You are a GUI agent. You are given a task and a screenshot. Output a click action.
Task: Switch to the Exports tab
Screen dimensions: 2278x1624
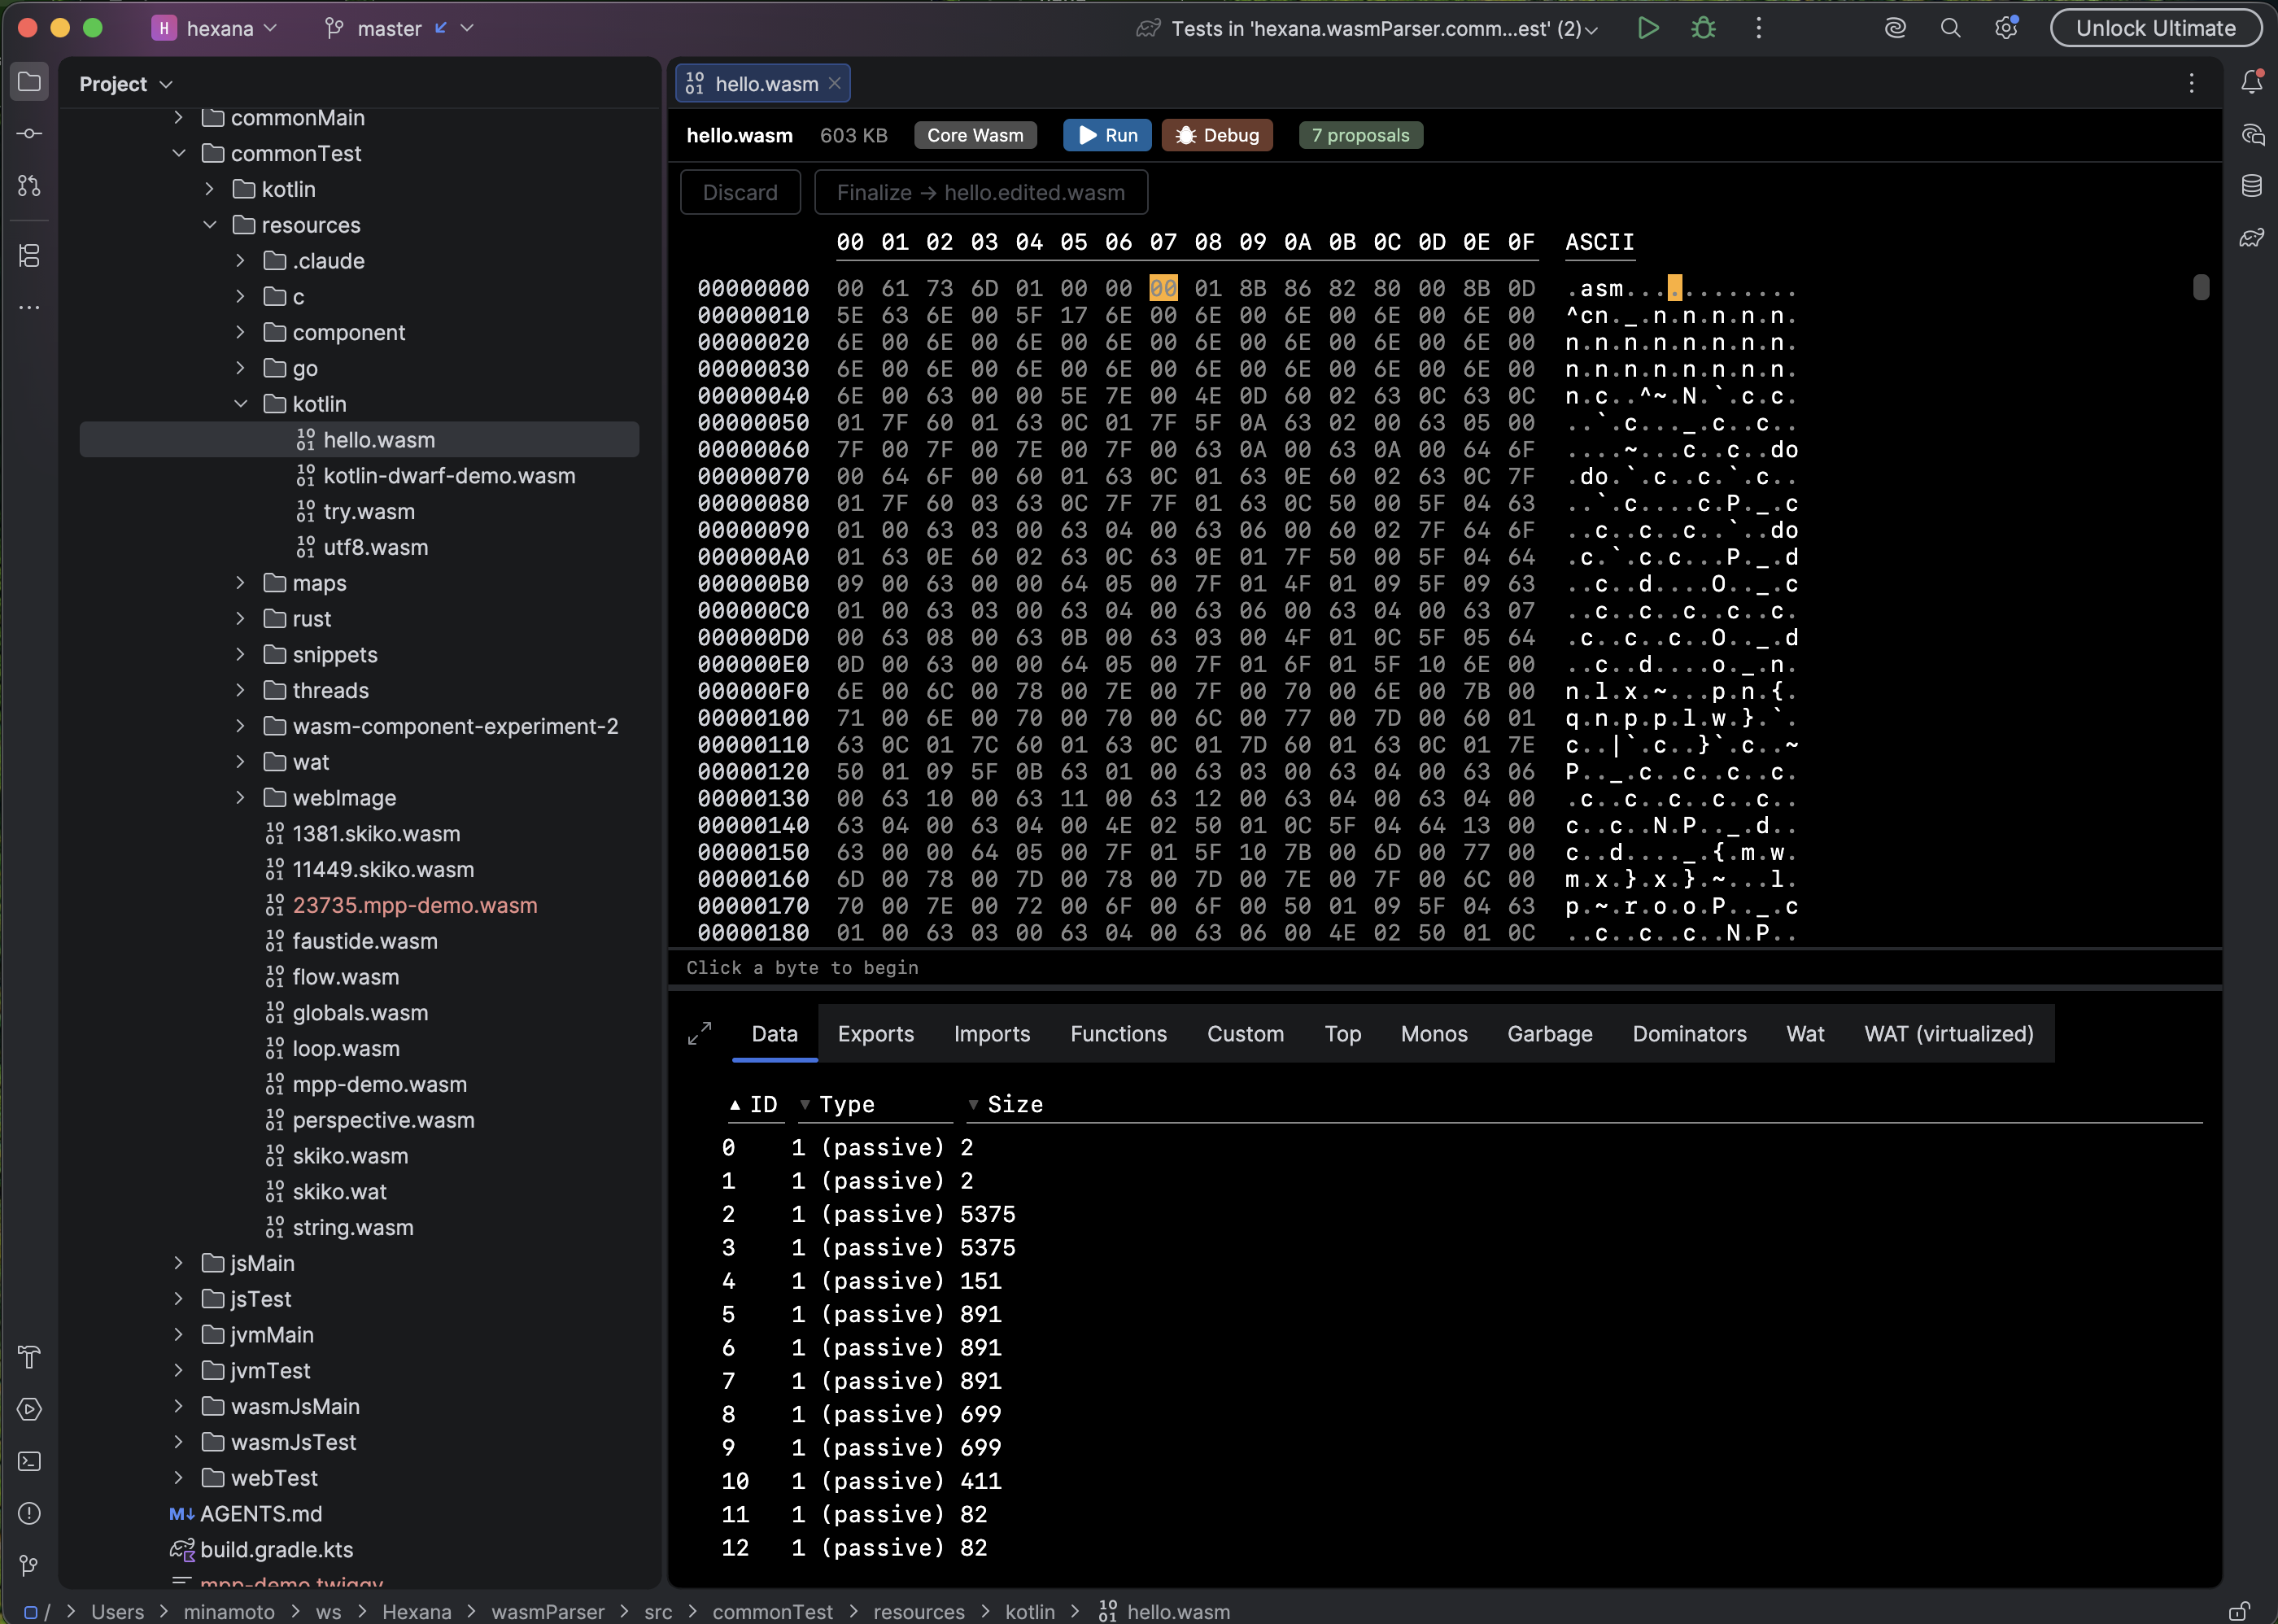pos(876,1034)
